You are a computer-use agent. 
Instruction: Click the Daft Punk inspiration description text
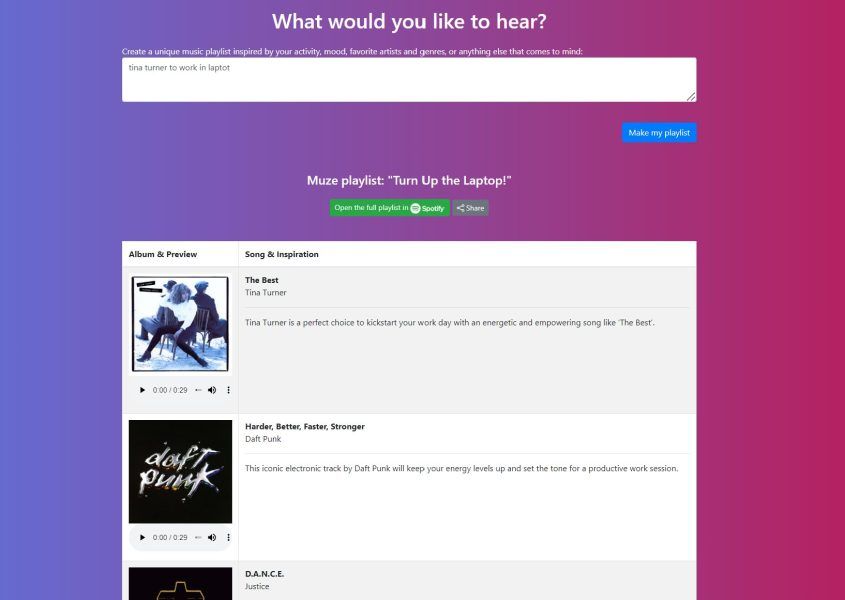point(462,468)
